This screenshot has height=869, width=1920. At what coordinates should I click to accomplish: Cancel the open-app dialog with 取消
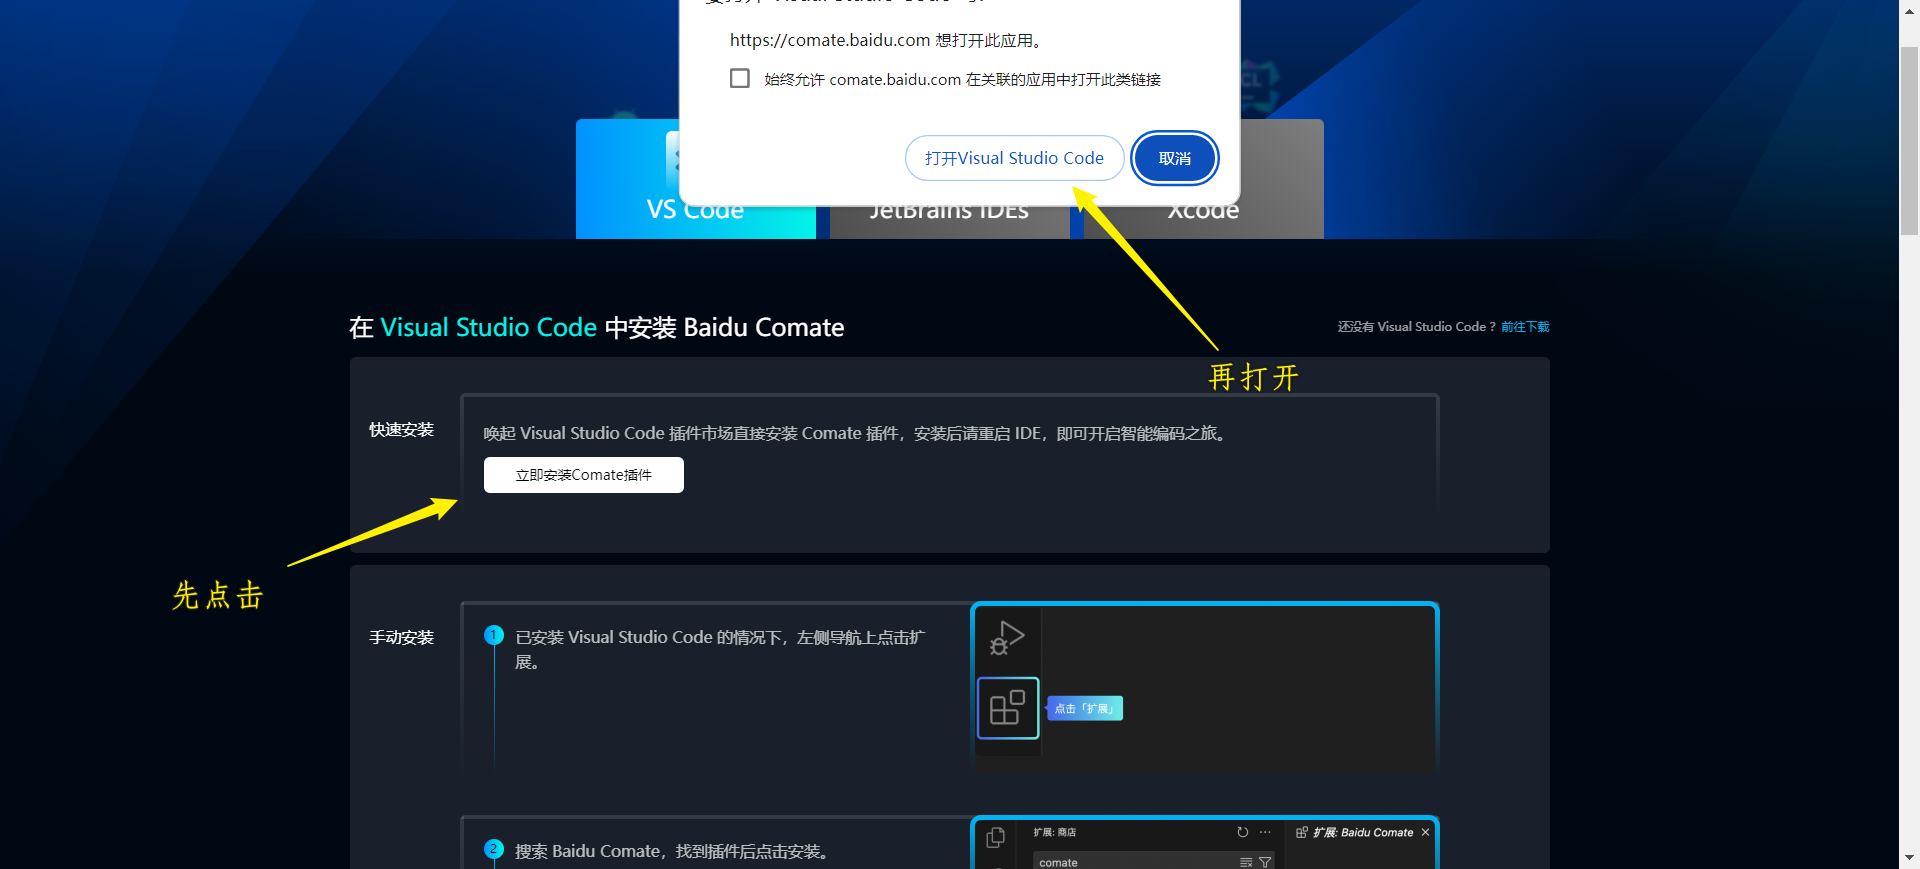coord(1174,158)
